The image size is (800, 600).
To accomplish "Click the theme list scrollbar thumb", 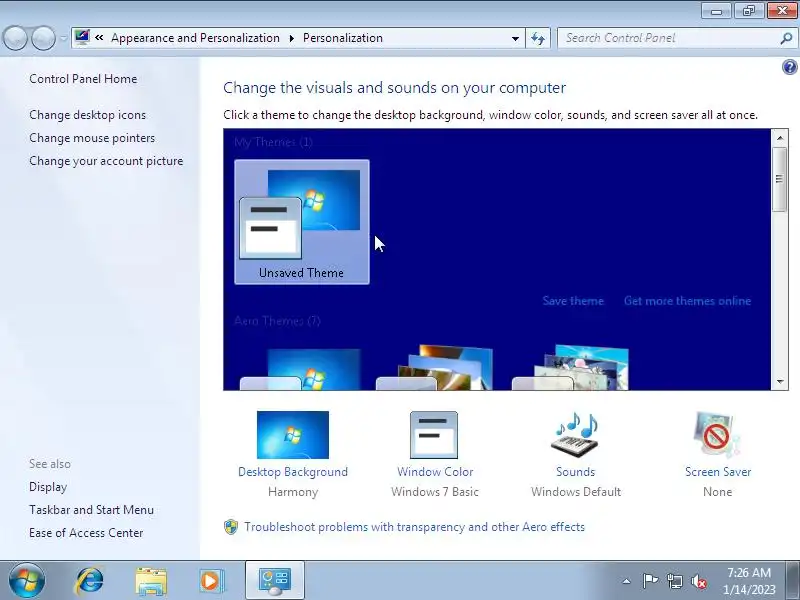I will tap(780, 179).
